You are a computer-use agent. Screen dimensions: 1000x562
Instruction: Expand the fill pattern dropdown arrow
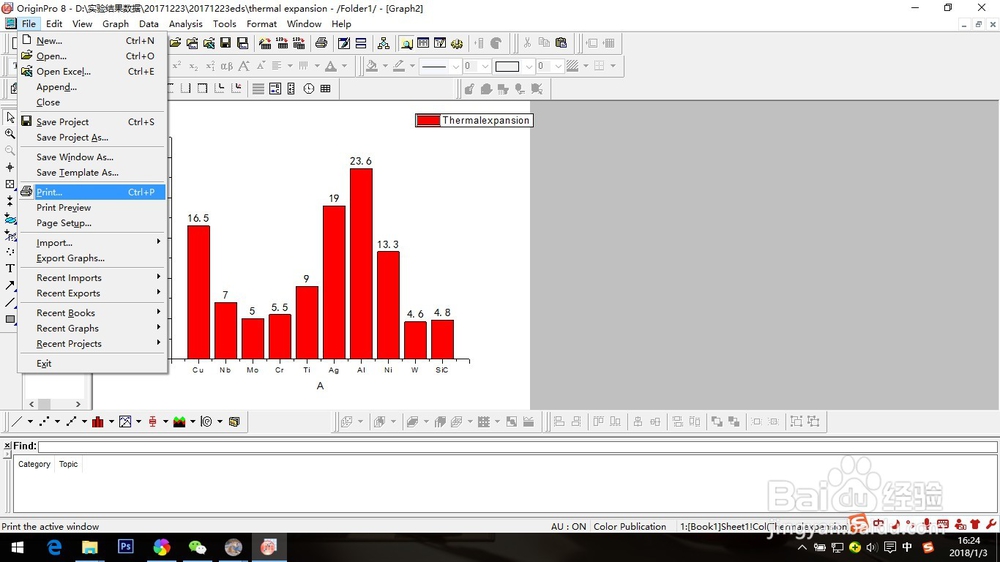coord(586,66)
